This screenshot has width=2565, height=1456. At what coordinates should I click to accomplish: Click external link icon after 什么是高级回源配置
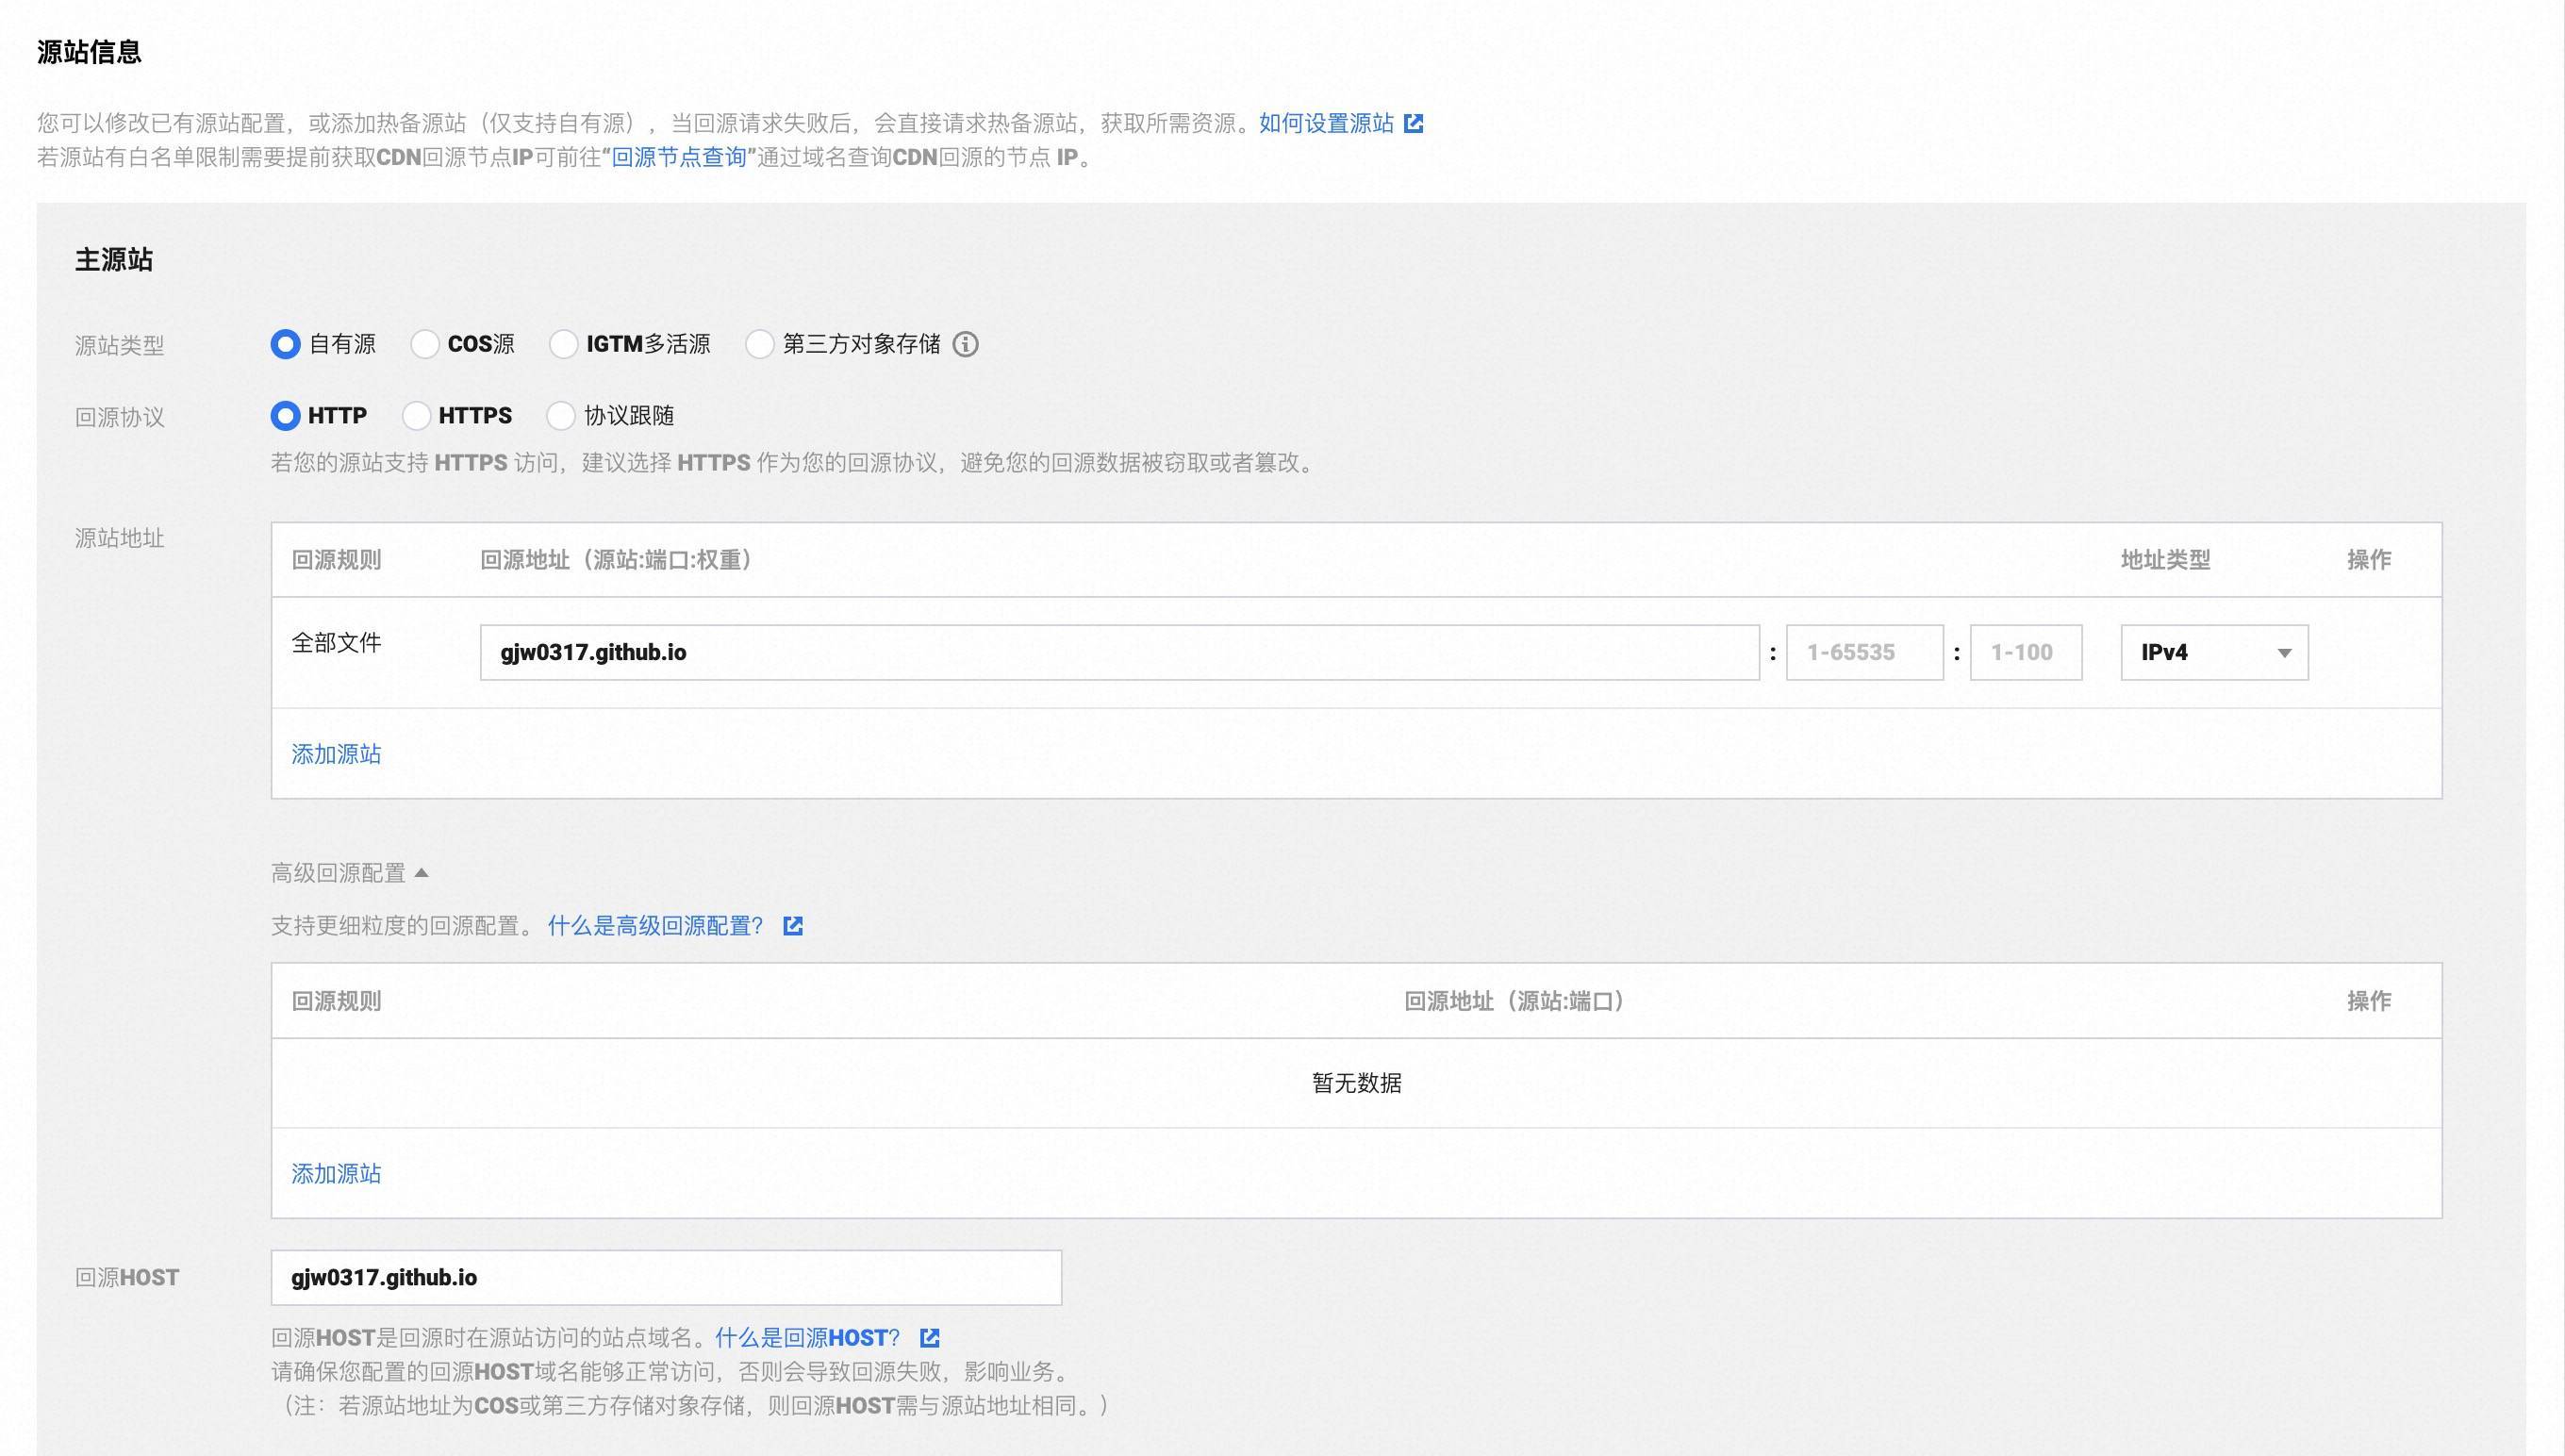point(793,926)
